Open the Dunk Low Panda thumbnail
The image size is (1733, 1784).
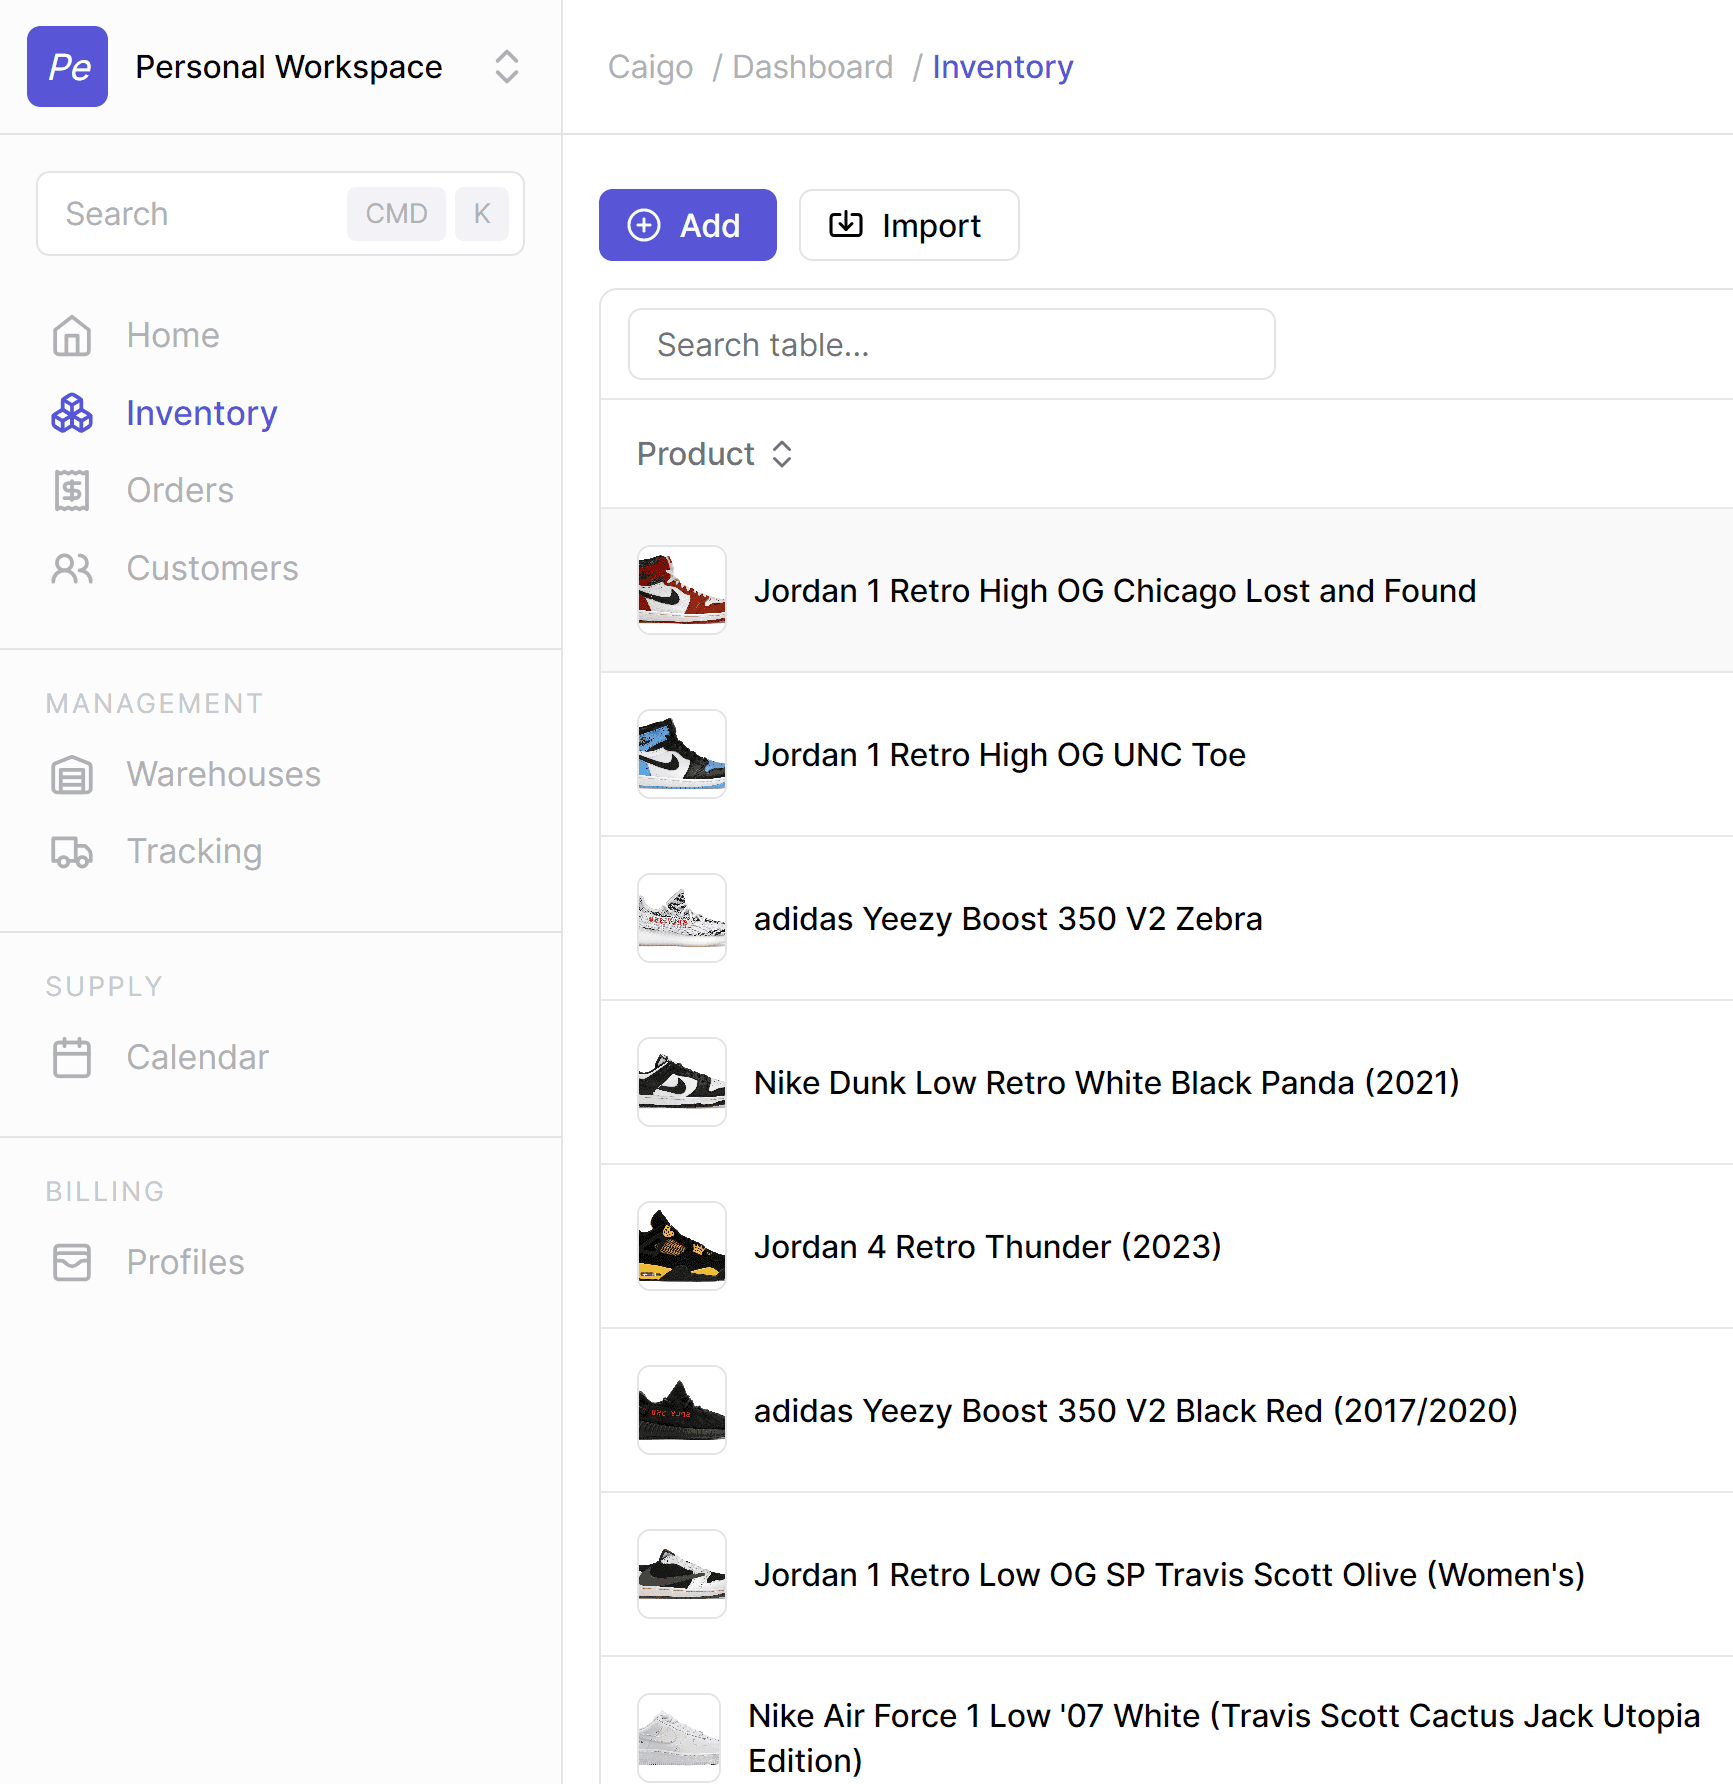coord(682,1082)
